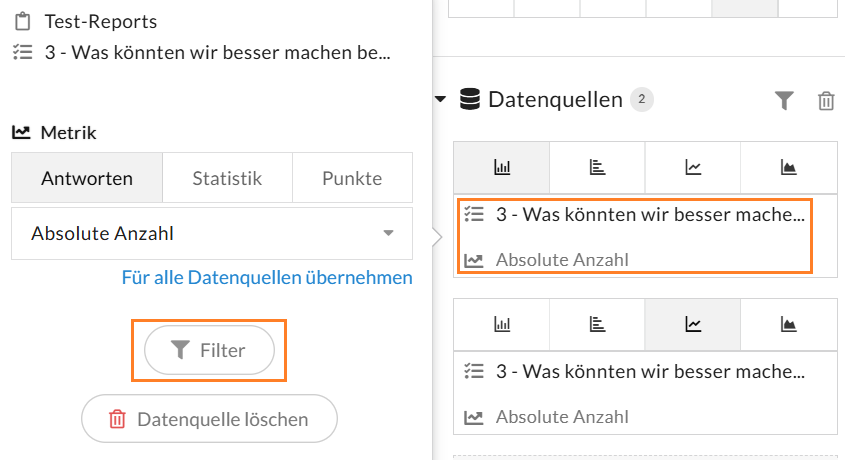Select line chart for first data source
The image size is (845, 460).
692,168
